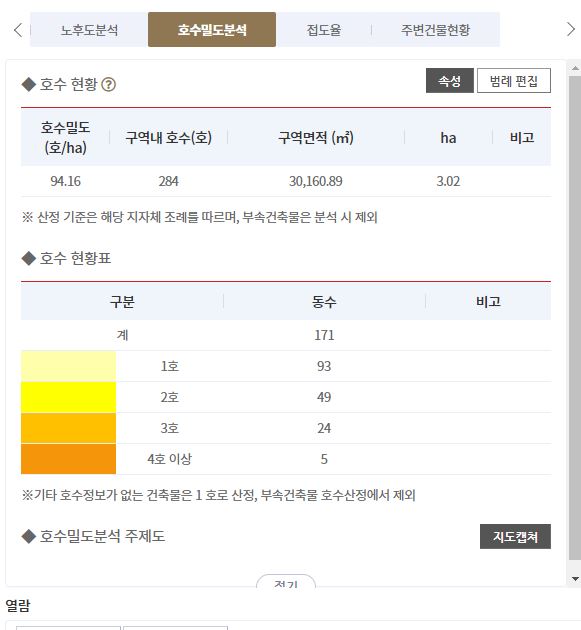Click the 속성 button
This screenshot has height=630, width=581.
[x=450, y=81]
